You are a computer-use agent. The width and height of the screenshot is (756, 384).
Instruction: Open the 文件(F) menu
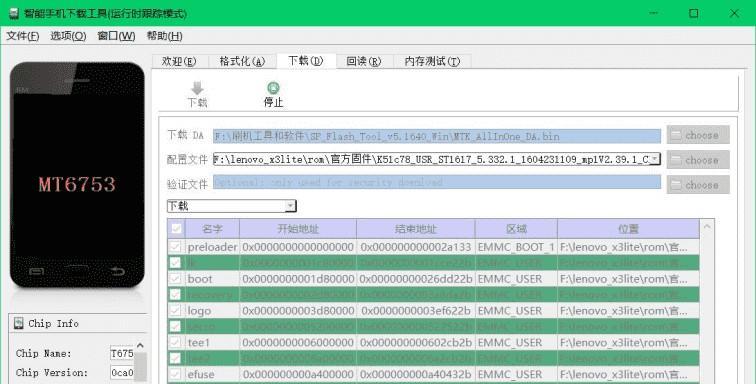(23, 36)
